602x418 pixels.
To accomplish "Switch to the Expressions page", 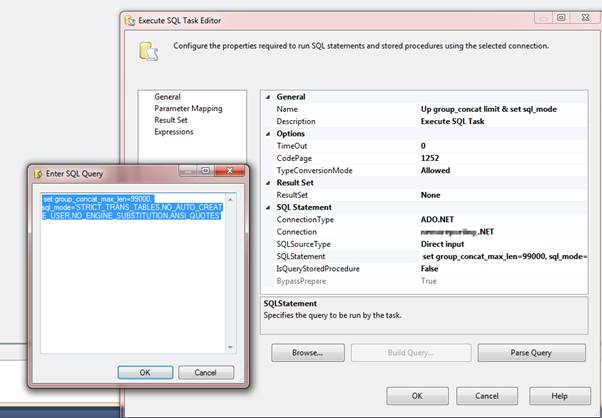I will [174, 132].
